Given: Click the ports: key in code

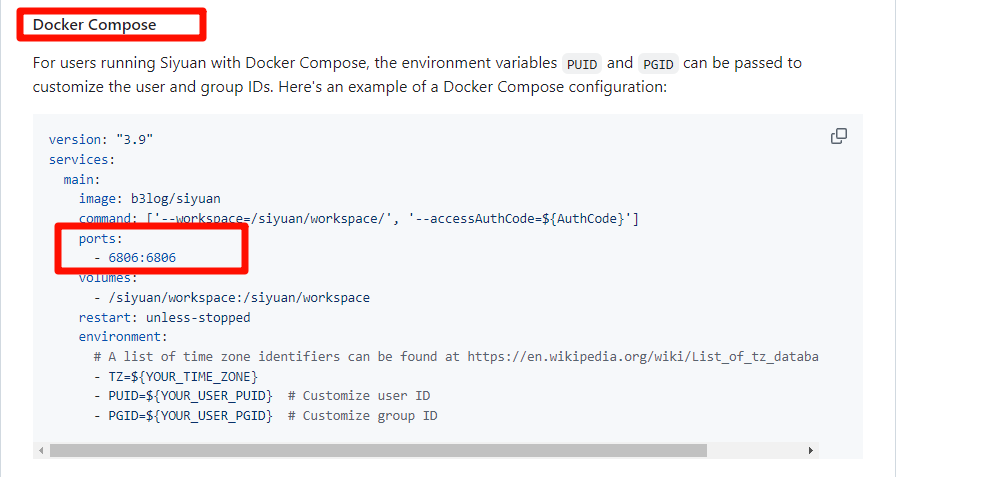Looking at the screenshot, I should coord(101,239).
